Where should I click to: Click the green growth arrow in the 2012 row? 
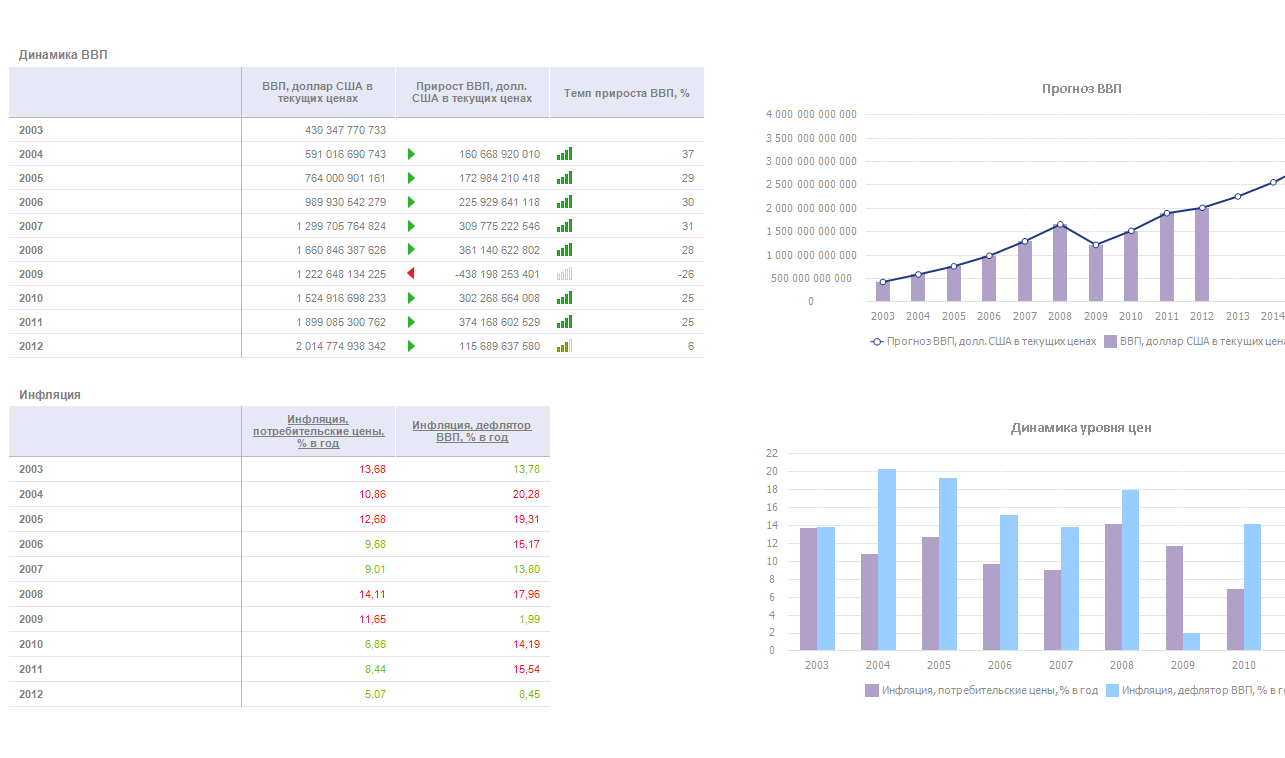pyautogui.click(x=411, y=346)
